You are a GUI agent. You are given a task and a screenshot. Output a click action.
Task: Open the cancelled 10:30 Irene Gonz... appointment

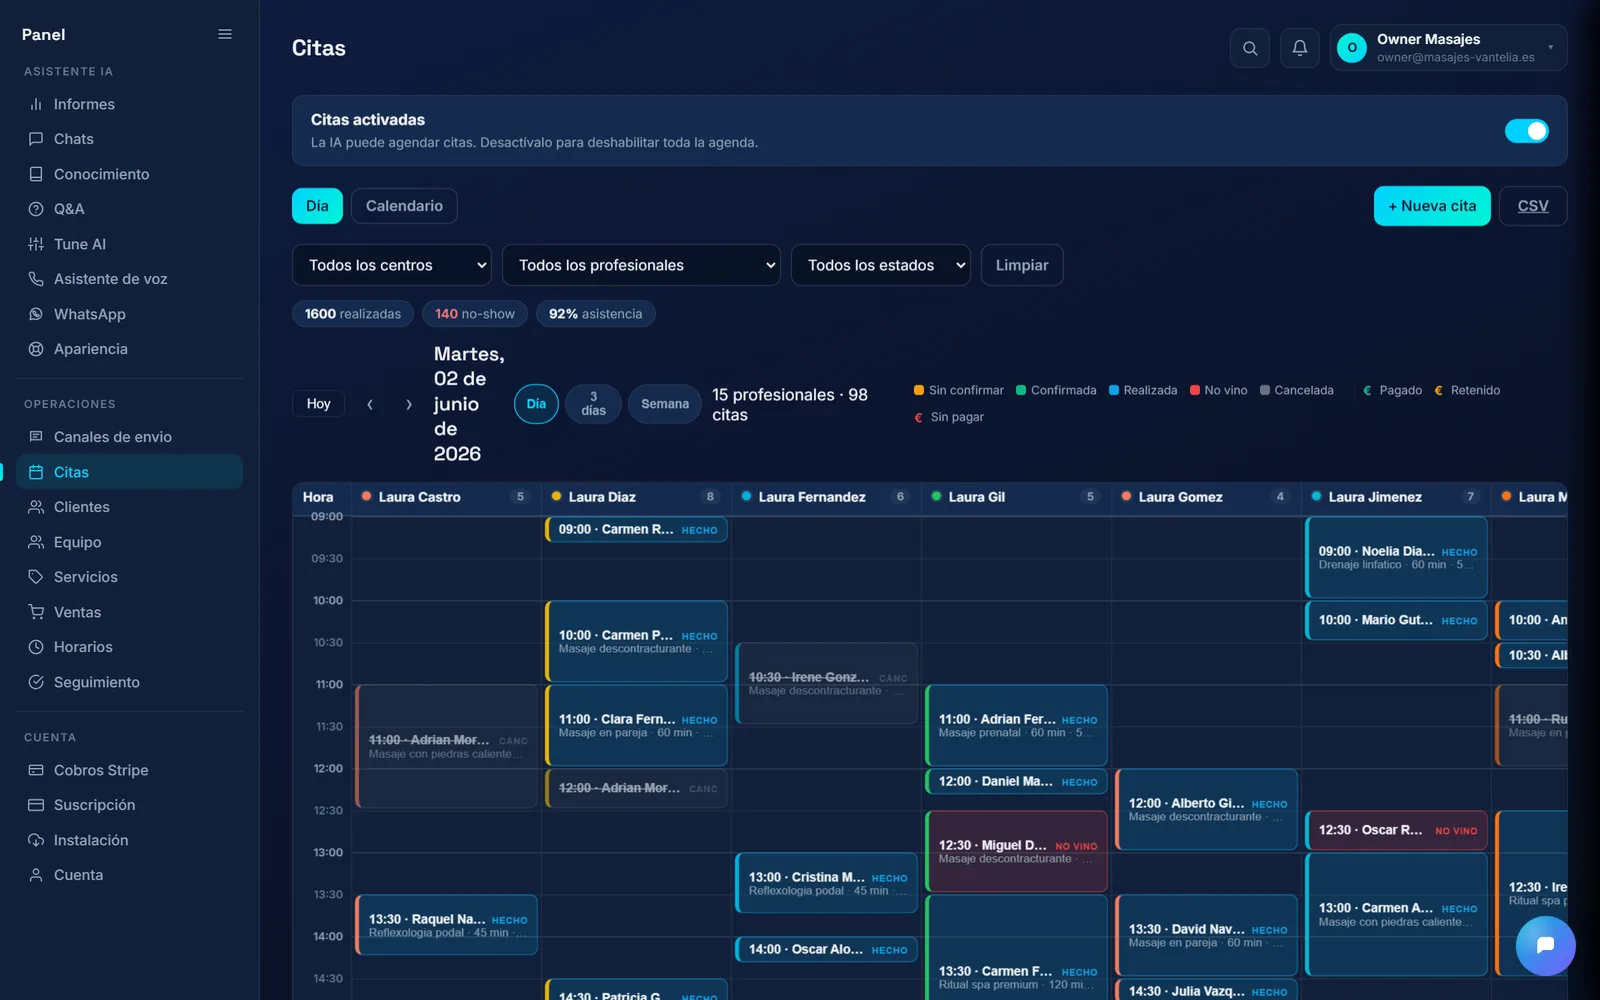pos(826,683)
